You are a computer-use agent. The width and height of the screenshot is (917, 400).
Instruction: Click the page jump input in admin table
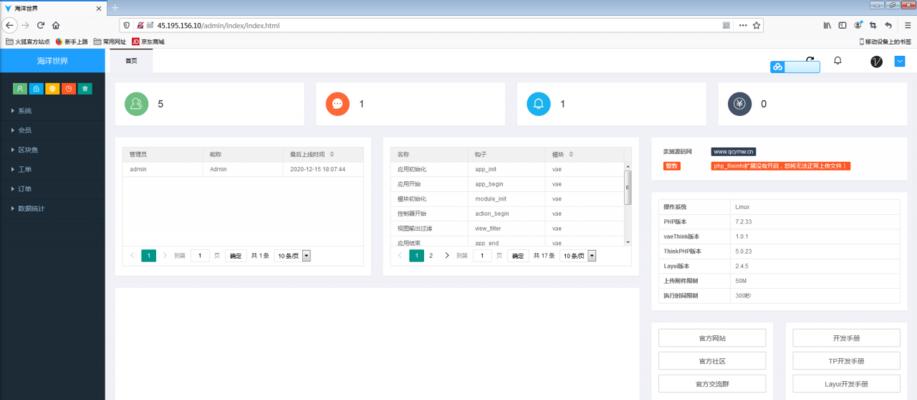(x=200, y=256)
